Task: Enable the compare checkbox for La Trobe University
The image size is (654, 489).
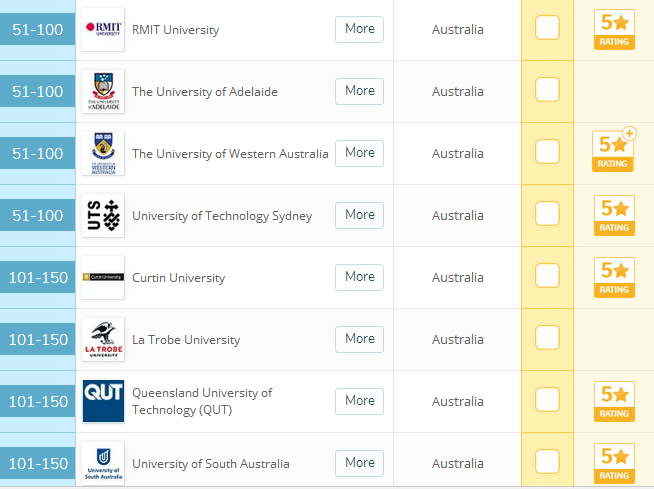Action: click(547, 337)
